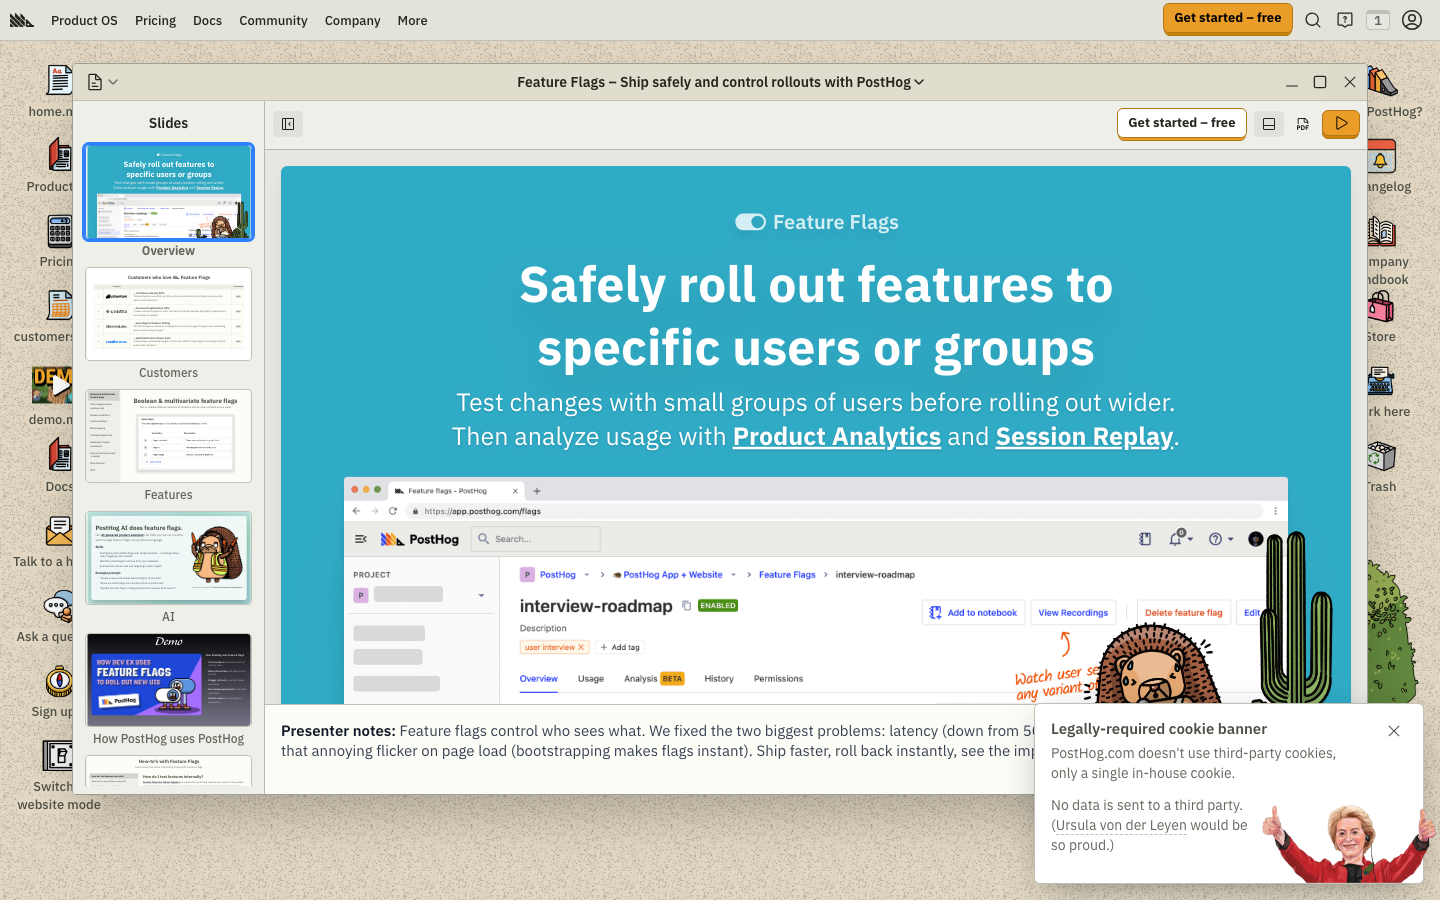Viewport: 1440px width, 900px height.
Task: Open the search icon in the top bar
Action: point(1313,20)
